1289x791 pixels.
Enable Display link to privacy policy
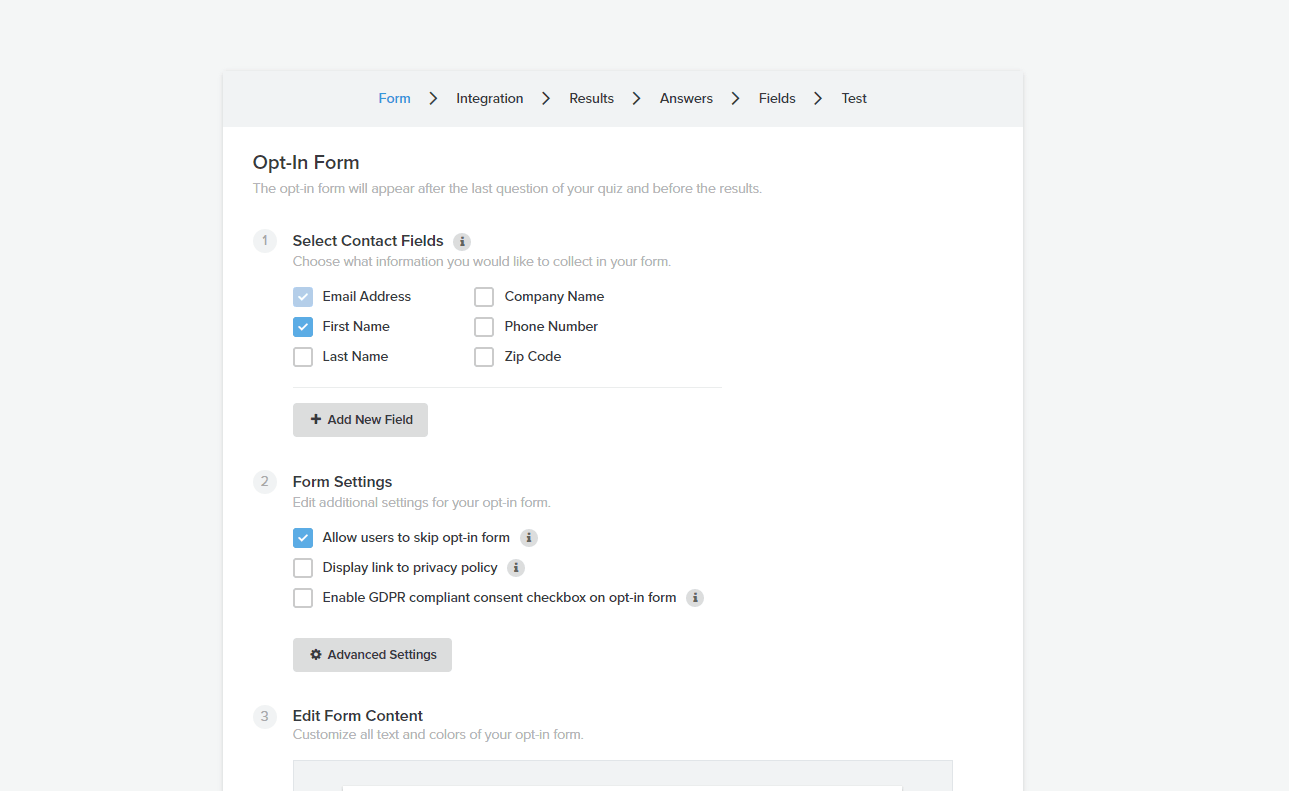point(303,568)
